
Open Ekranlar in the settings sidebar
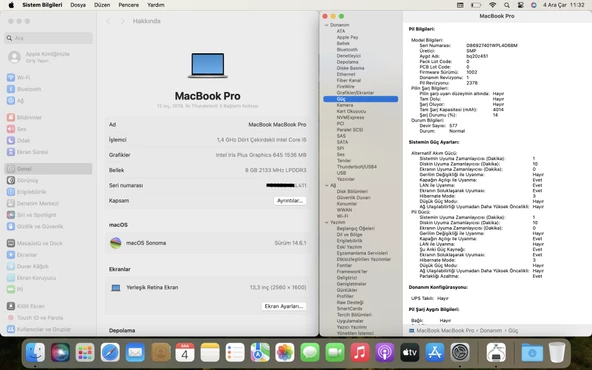point(22,255)
